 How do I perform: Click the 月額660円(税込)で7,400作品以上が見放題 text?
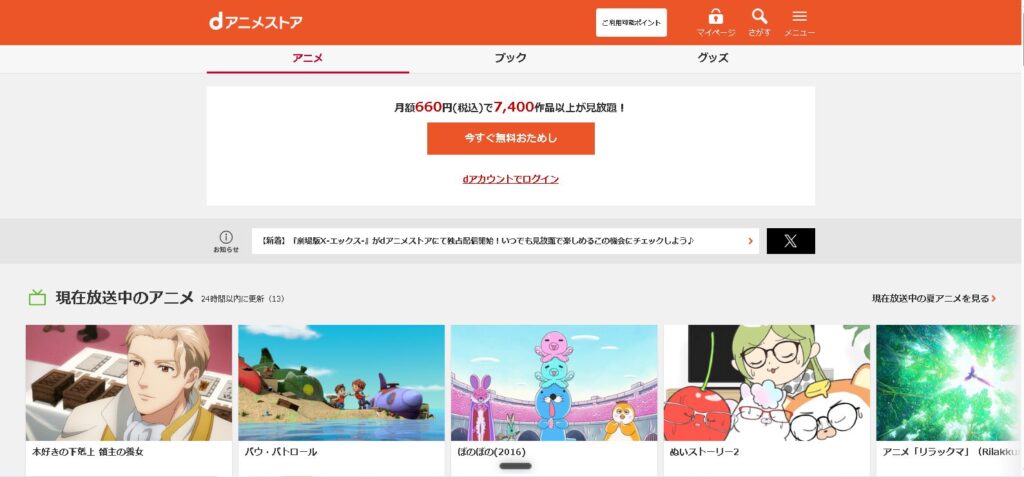click(511, 107)
